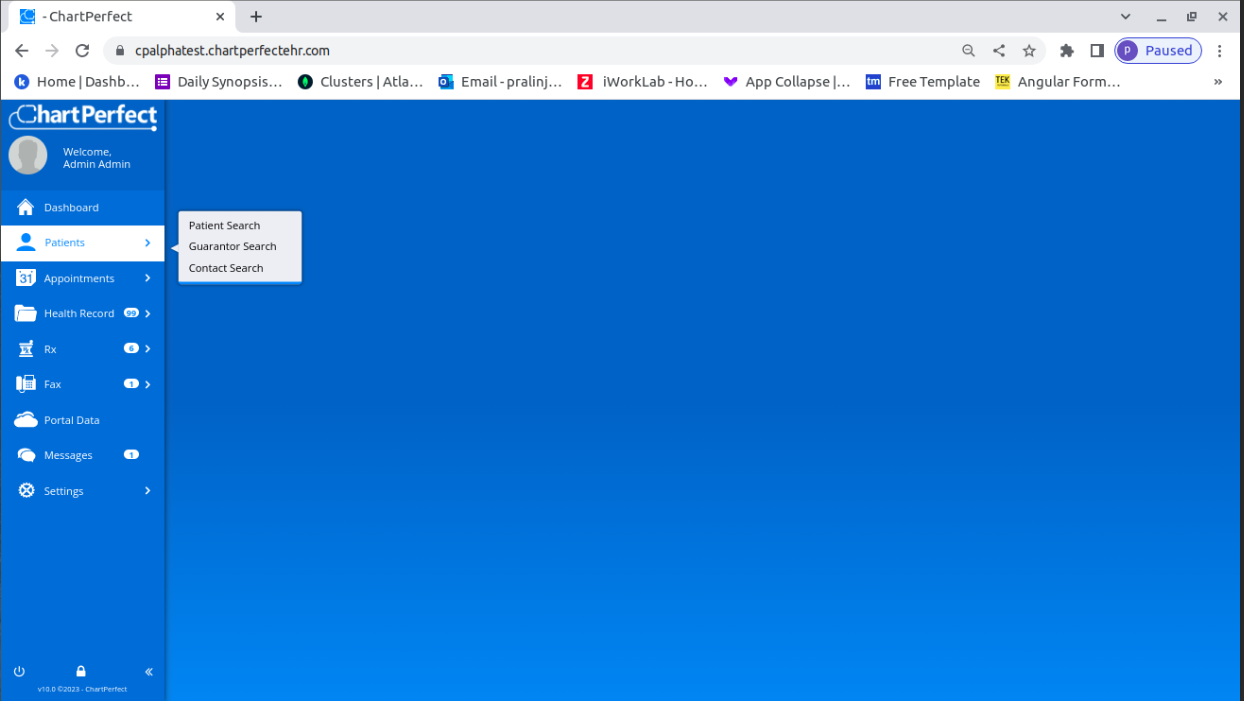Screen dimensions: 1244x701
Task: Expand the Fax submenu chevron
Action: (147, 384)
